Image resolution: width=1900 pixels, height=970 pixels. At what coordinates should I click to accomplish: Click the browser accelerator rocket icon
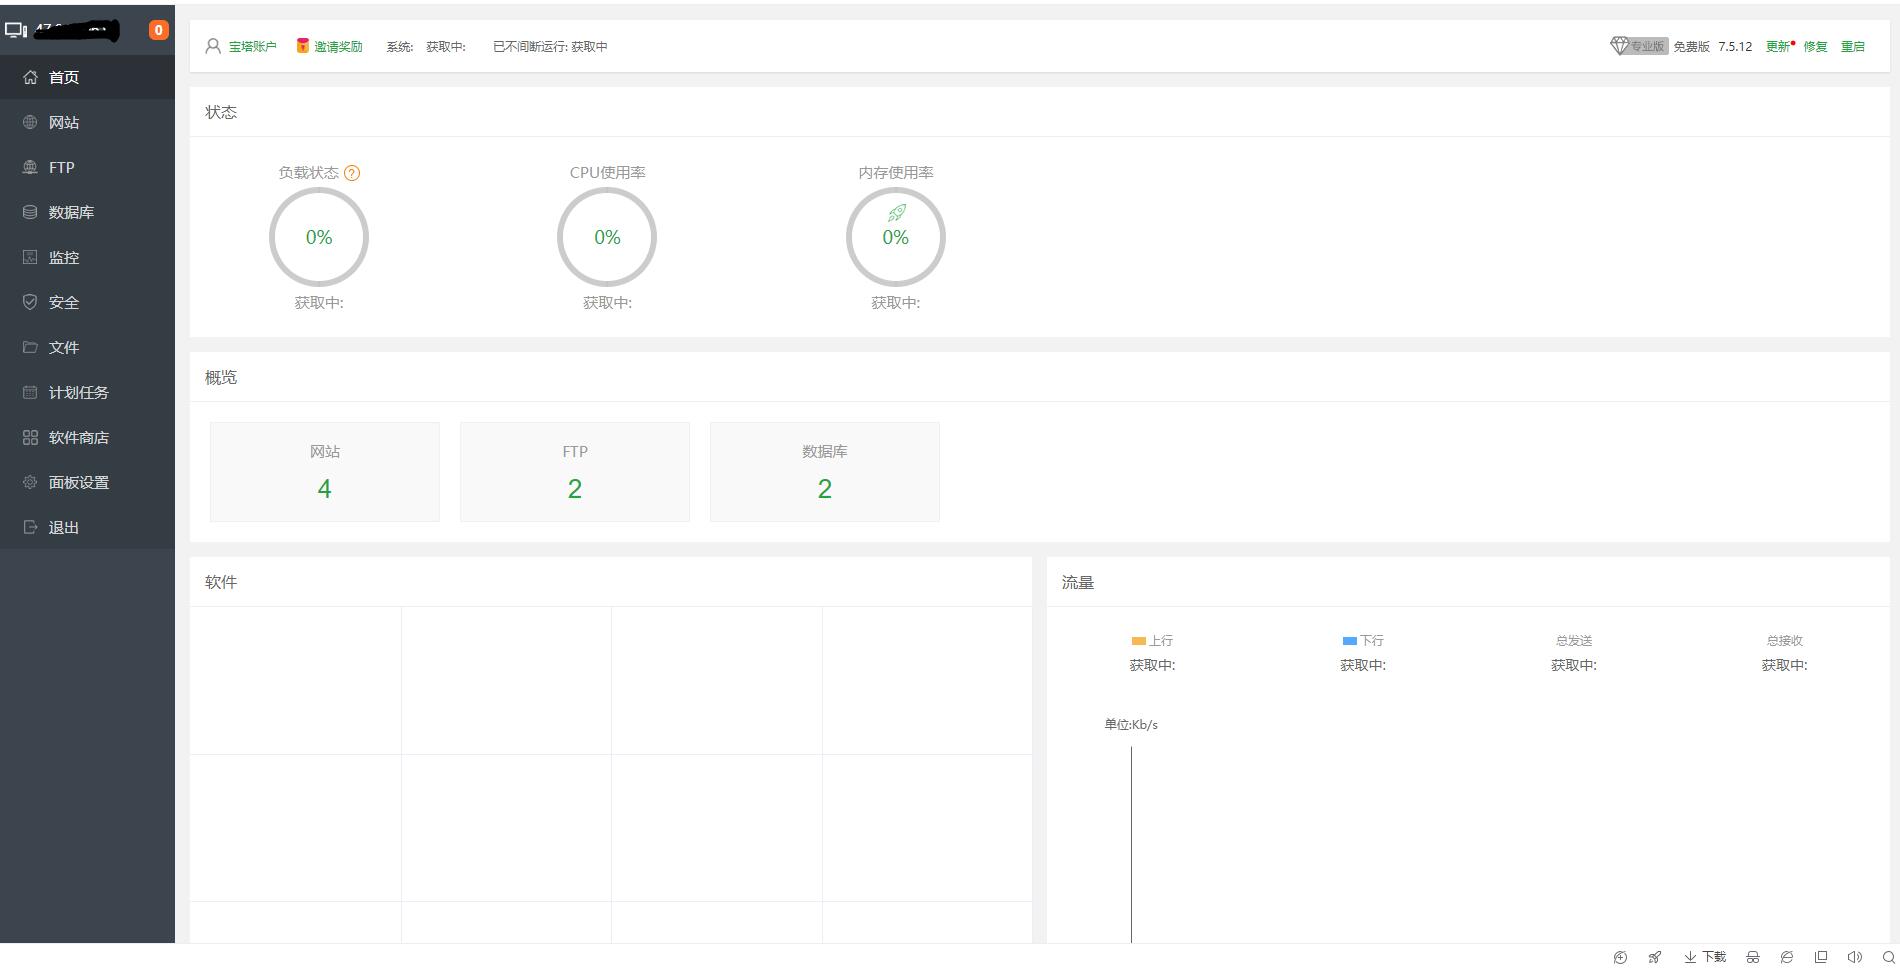coord(1655,957)
